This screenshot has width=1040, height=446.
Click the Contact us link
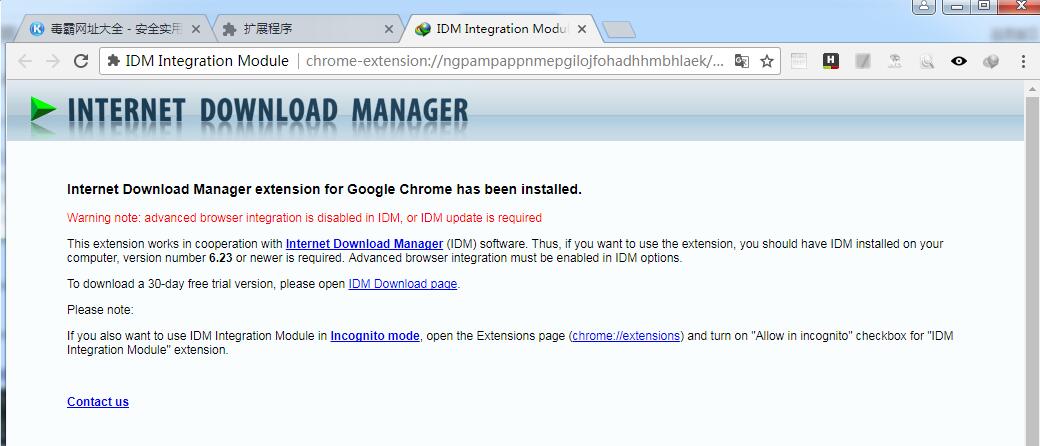(x=98, y=402)
